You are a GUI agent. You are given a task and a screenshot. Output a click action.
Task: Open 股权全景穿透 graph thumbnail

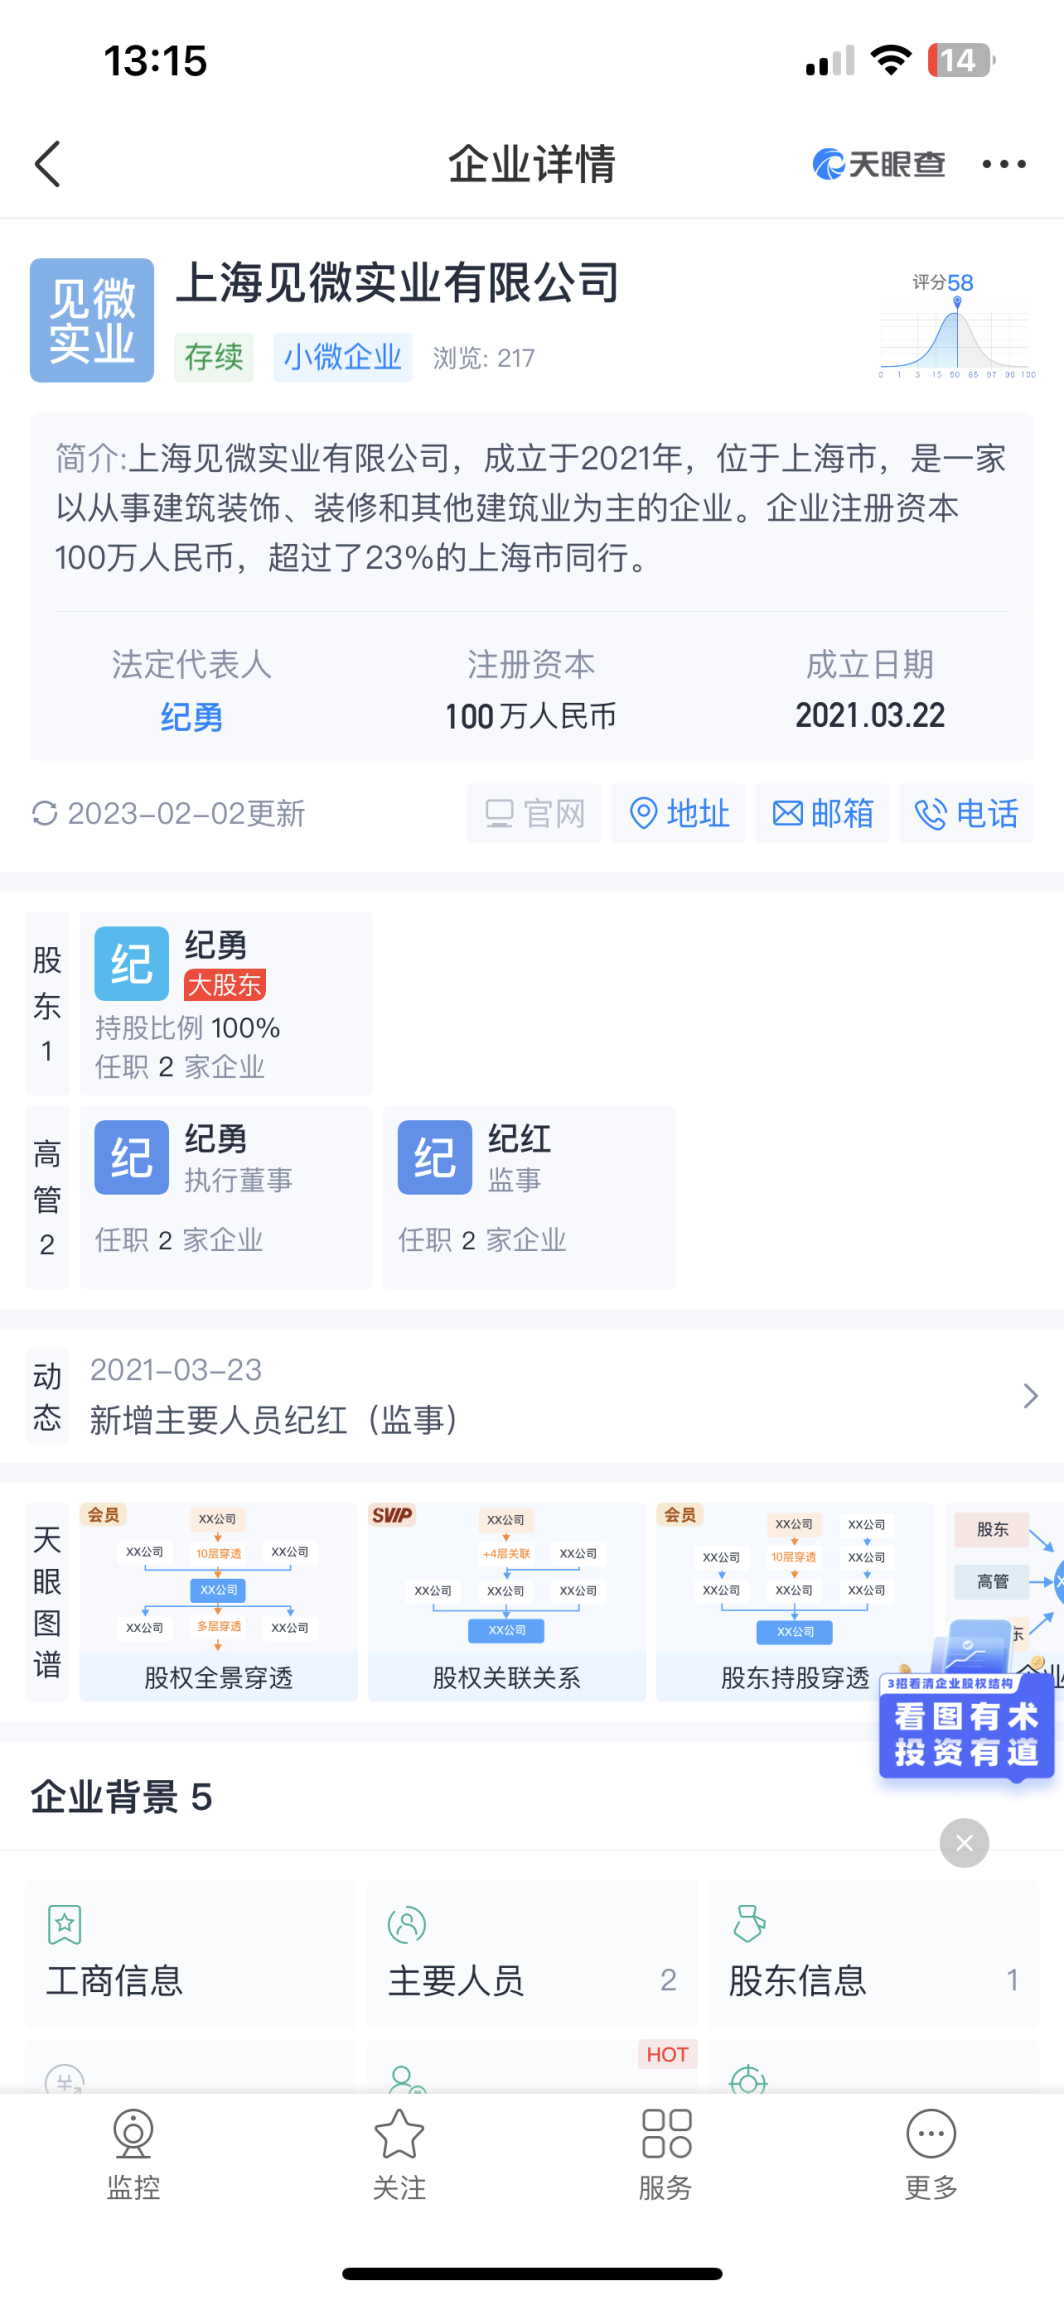click(218, 1600)
